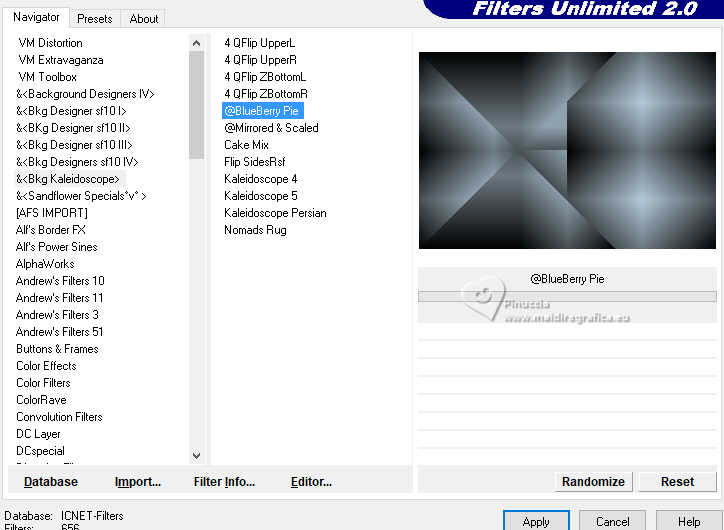Click the category list scroll-down arrow
724x530 pixels.
coord(196,455)
